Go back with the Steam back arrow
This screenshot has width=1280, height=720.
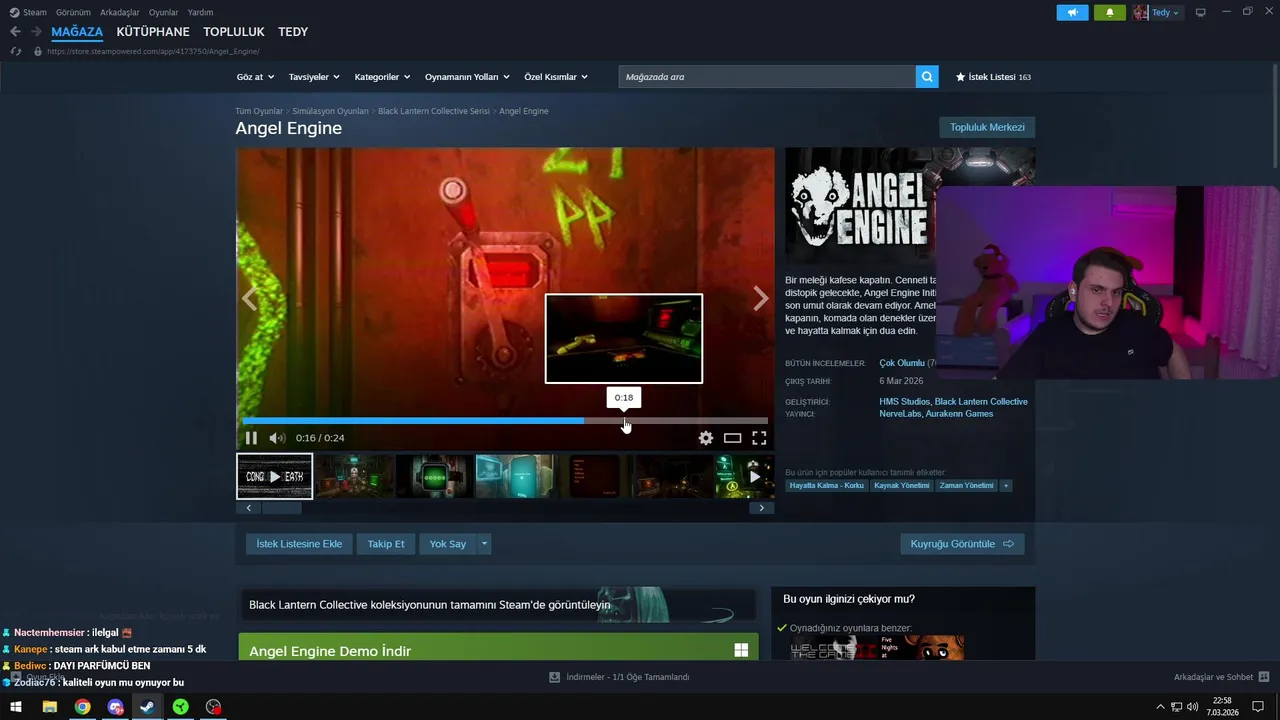click(x=15, y=32)
